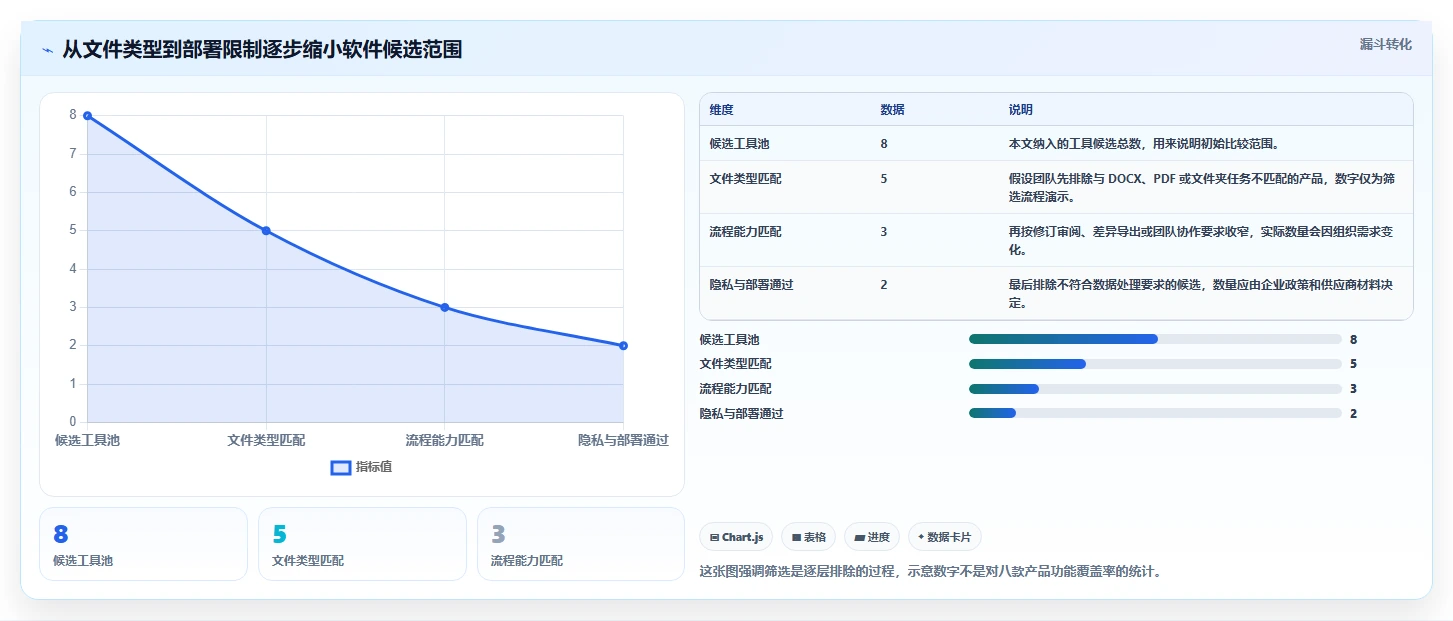Image resolution: width=1453 pixels, height=621 pixels.
Task: Click the main title 从文件类型到部署限制
Action: pyautogui.click(x=262, y=50)
